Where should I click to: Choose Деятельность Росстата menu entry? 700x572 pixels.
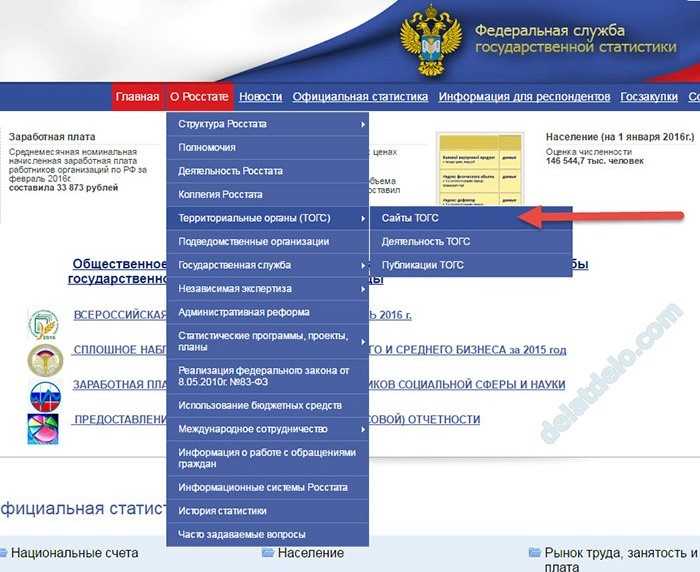267,171
